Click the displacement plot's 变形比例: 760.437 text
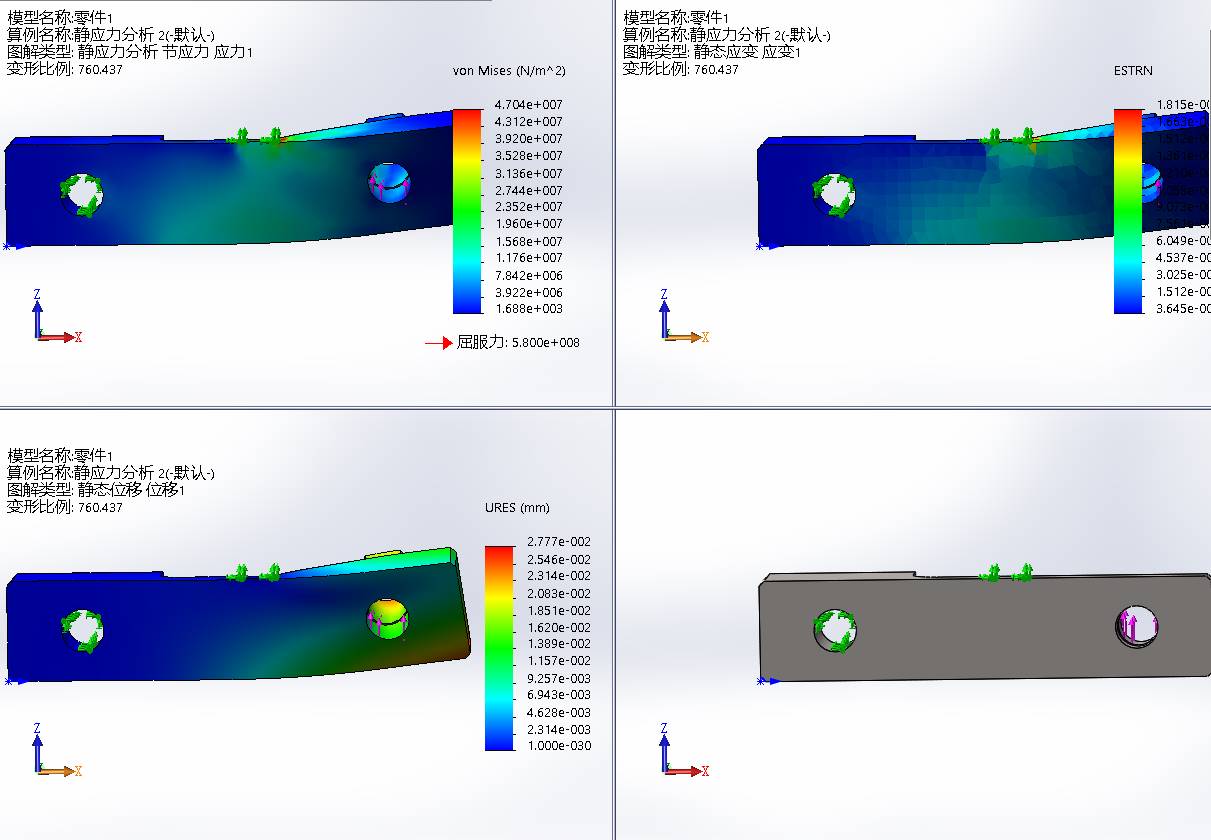 tap(65, 507)
